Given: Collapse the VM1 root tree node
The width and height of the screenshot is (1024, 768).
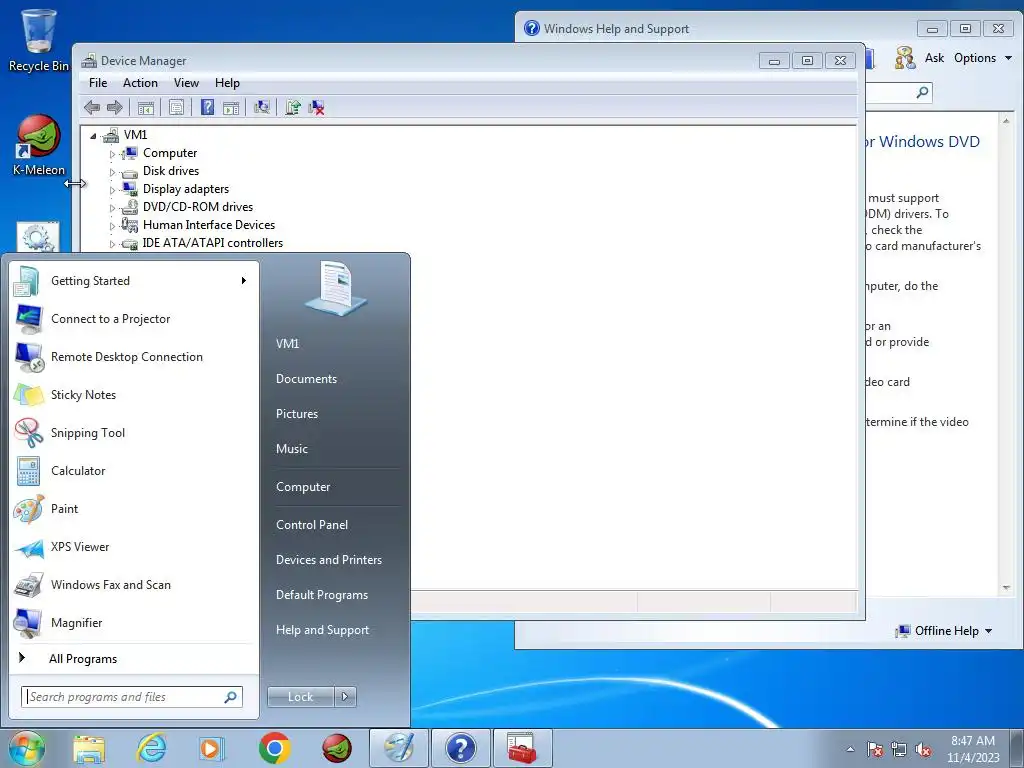Looking at the screenshot, I should click(x=93, y=136).
